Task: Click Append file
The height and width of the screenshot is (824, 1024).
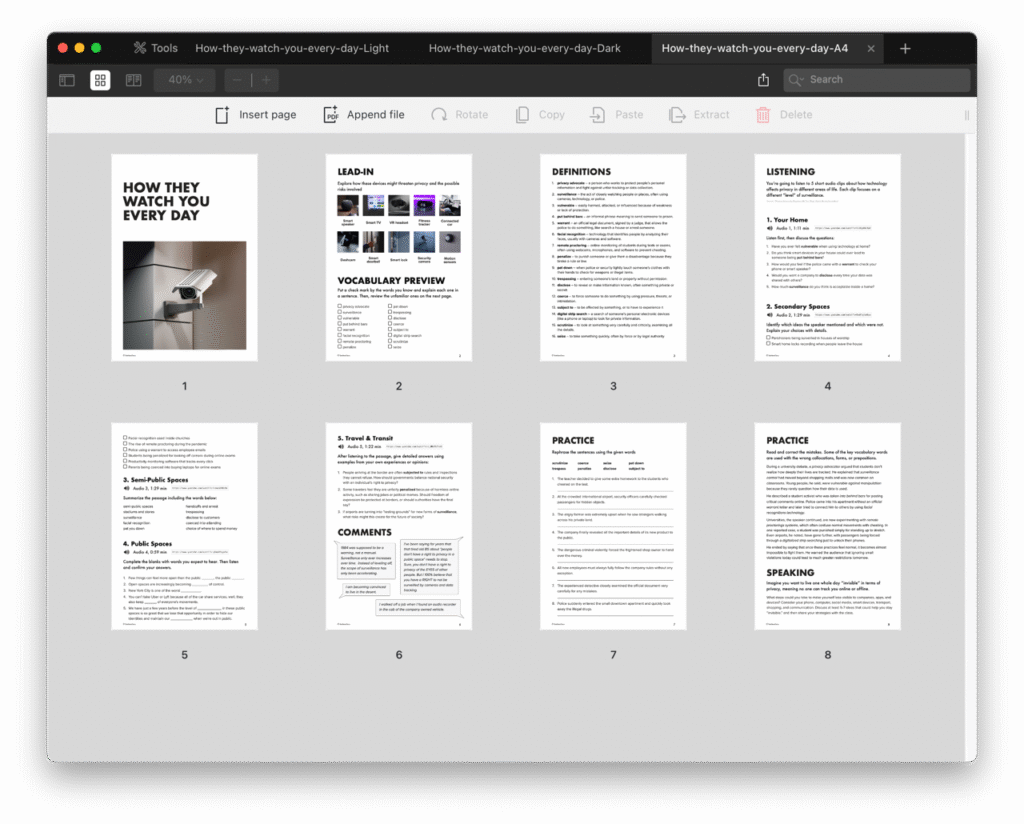Action: coord(363,115)
